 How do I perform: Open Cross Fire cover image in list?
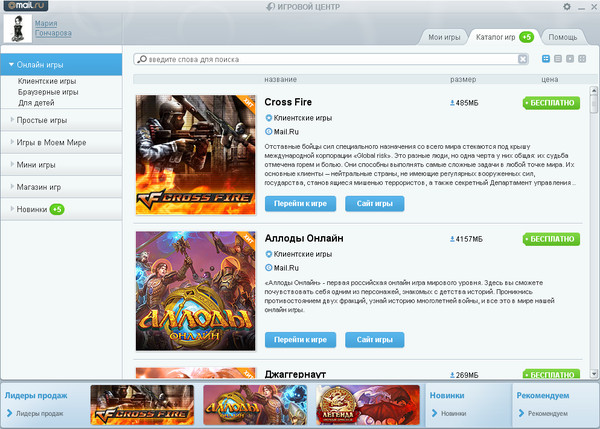pos(196,155)
